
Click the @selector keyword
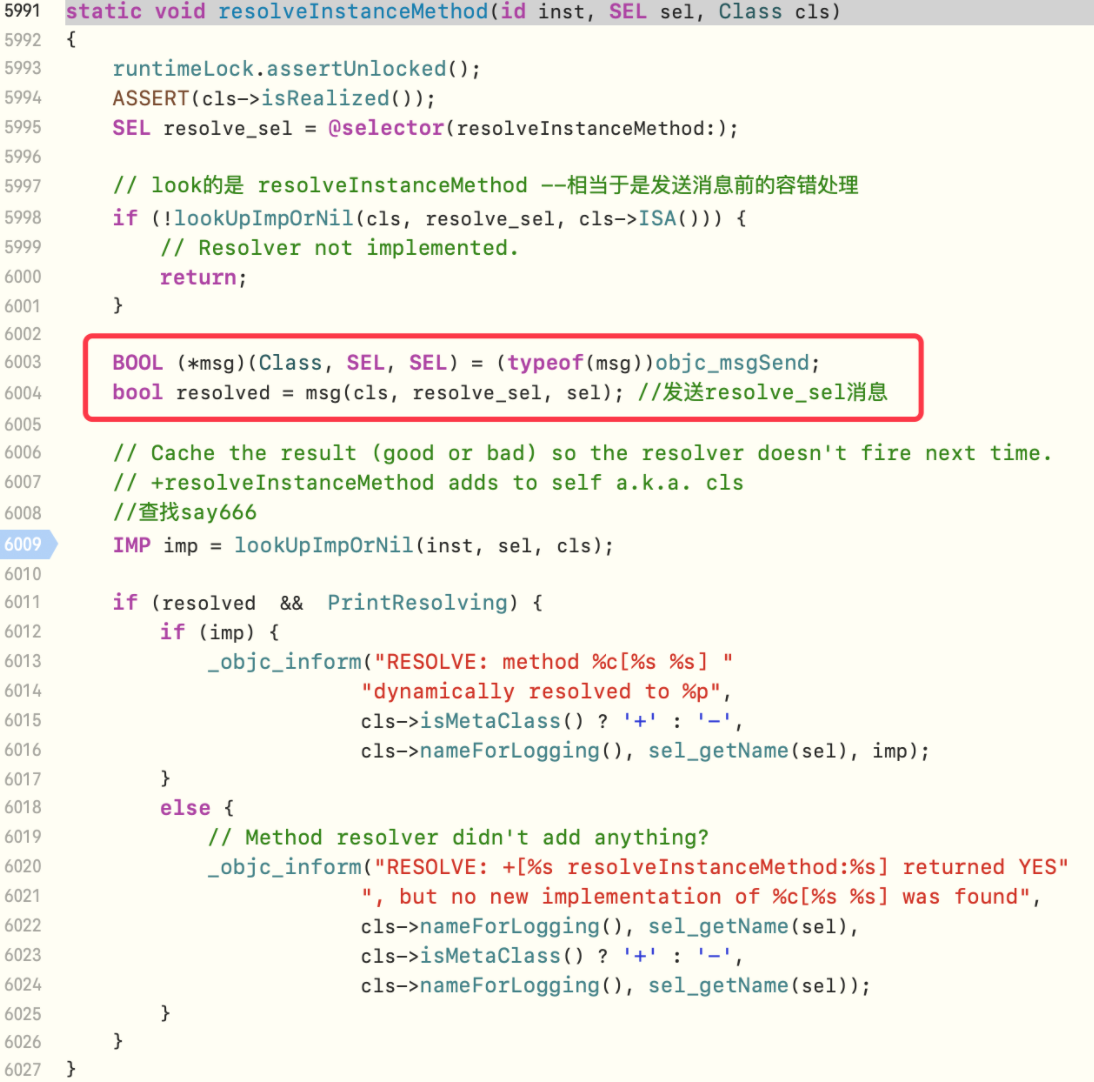[386, 128]
